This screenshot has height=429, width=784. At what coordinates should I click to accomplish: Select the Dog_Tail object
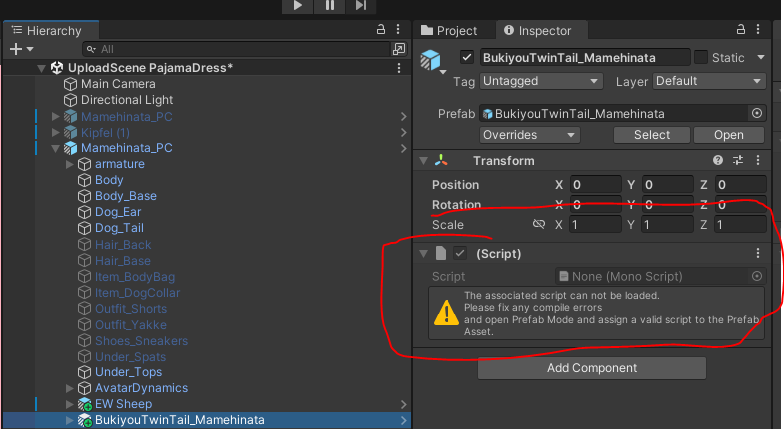click(119, 228)
